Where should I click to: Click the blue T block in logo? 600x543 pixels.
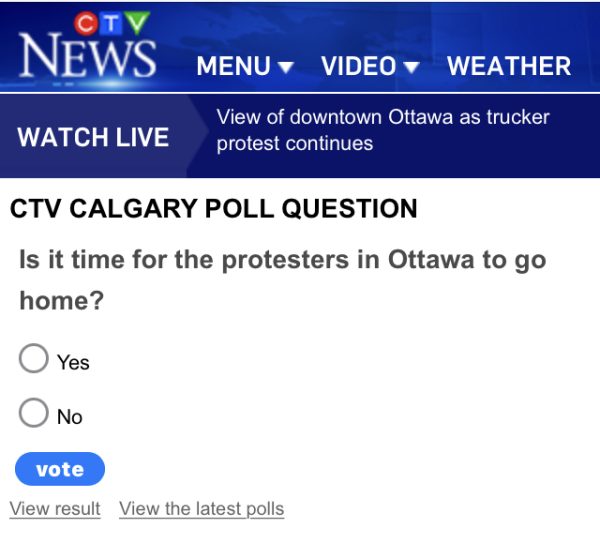[111, 23]
